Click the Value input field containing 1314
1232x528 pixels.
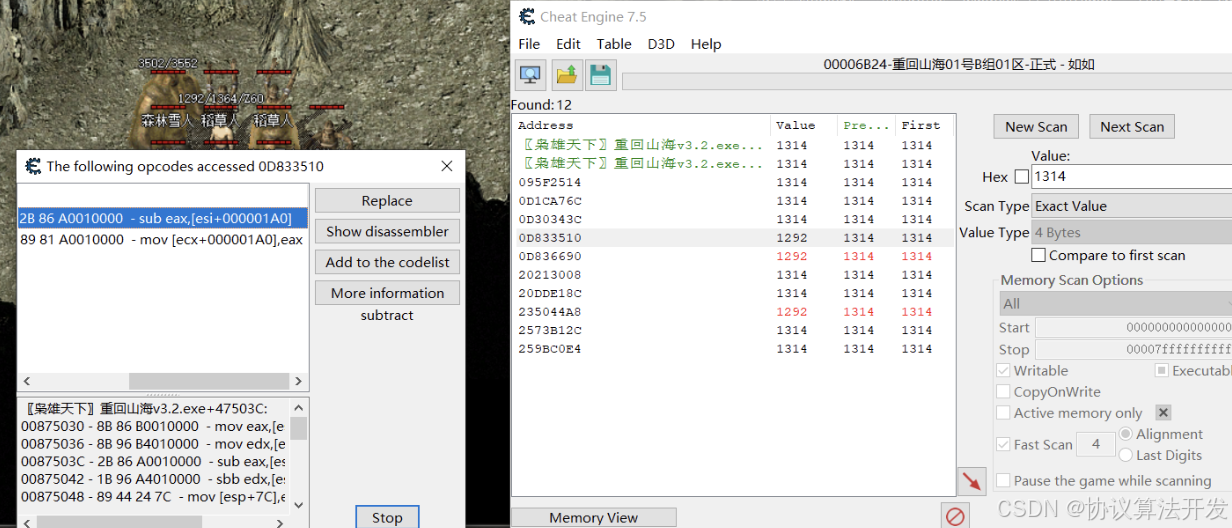[x=1131, y=176]
